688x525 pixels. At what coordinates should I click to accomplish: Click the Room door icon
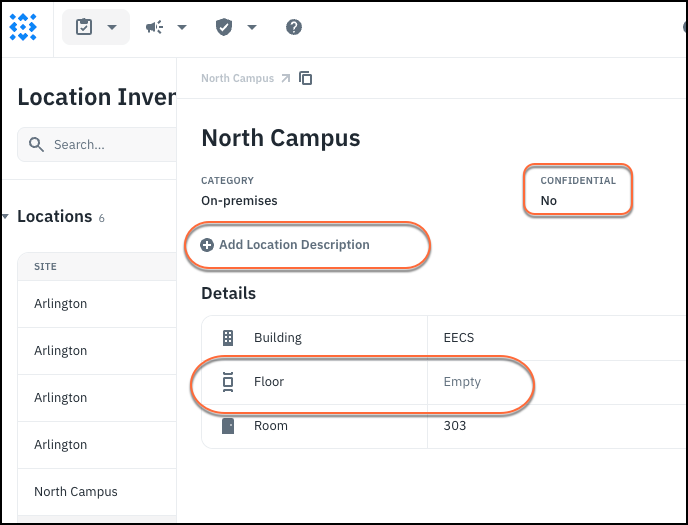coord(228,426)
